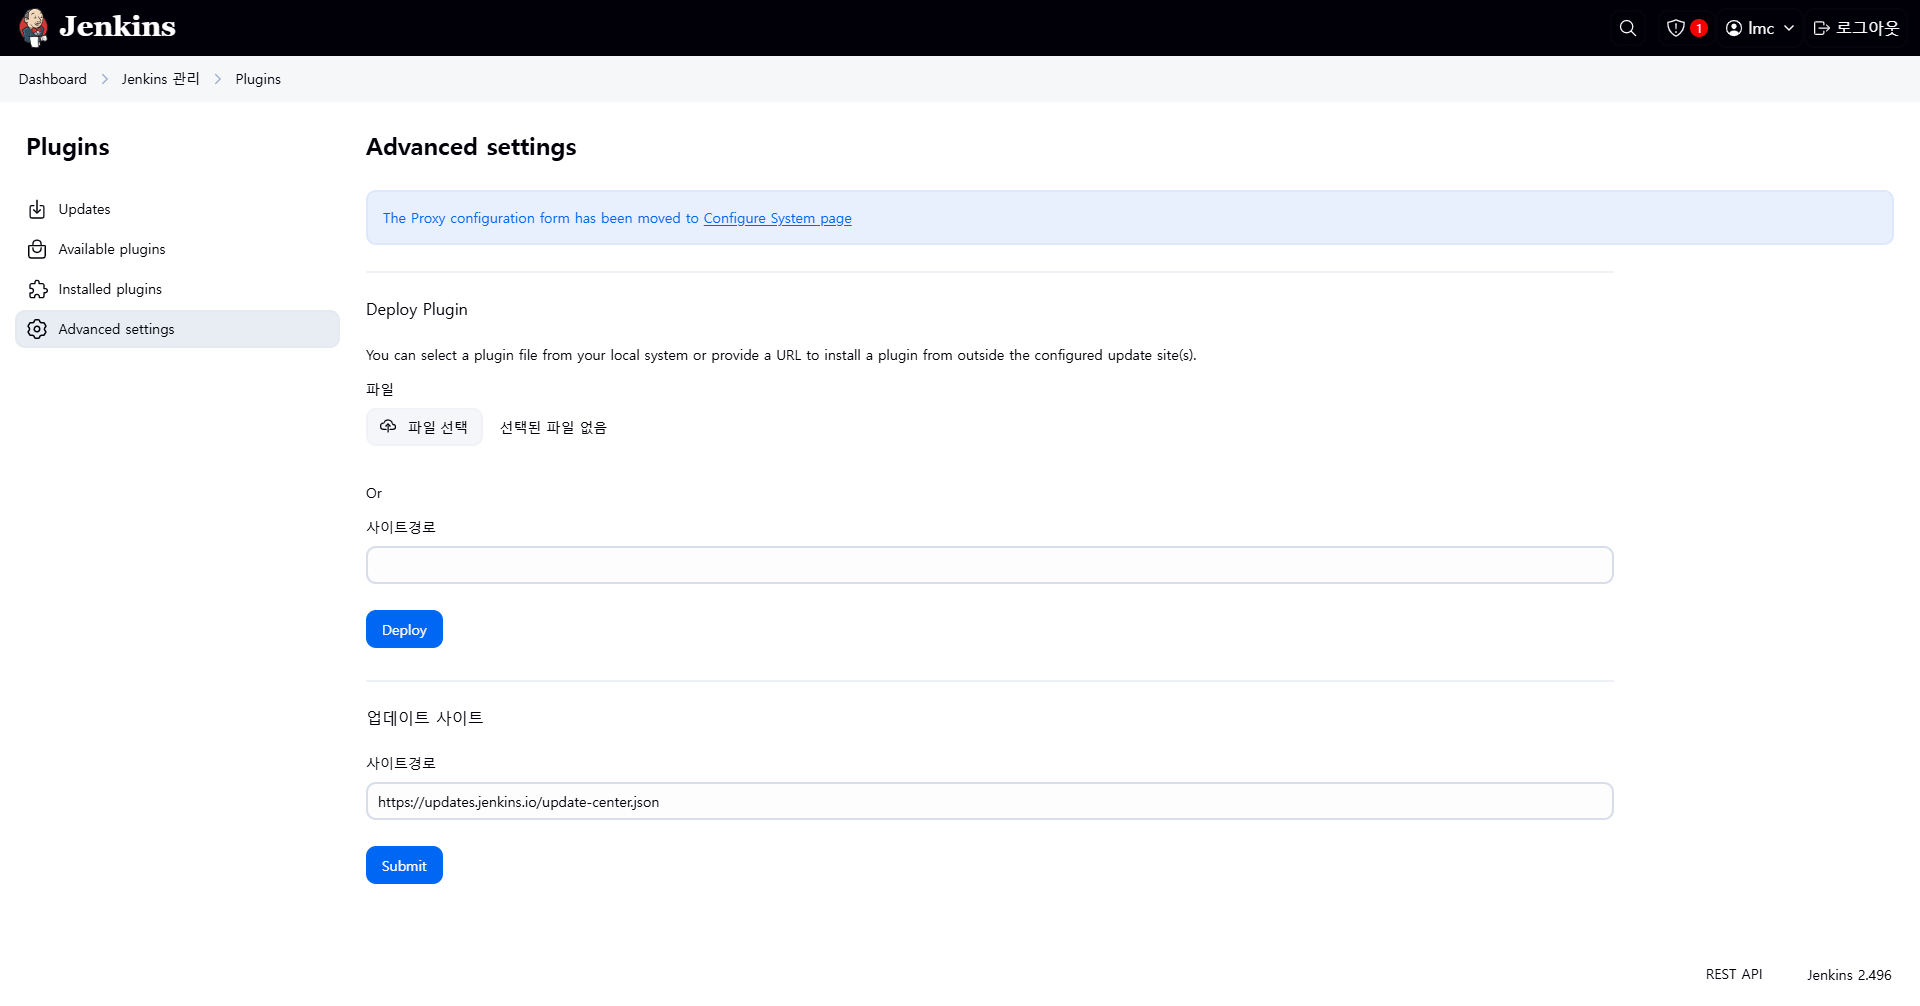Focus the update site URL field
The width and height of the screenshot is (1920, 1006).
pos(989,801)
